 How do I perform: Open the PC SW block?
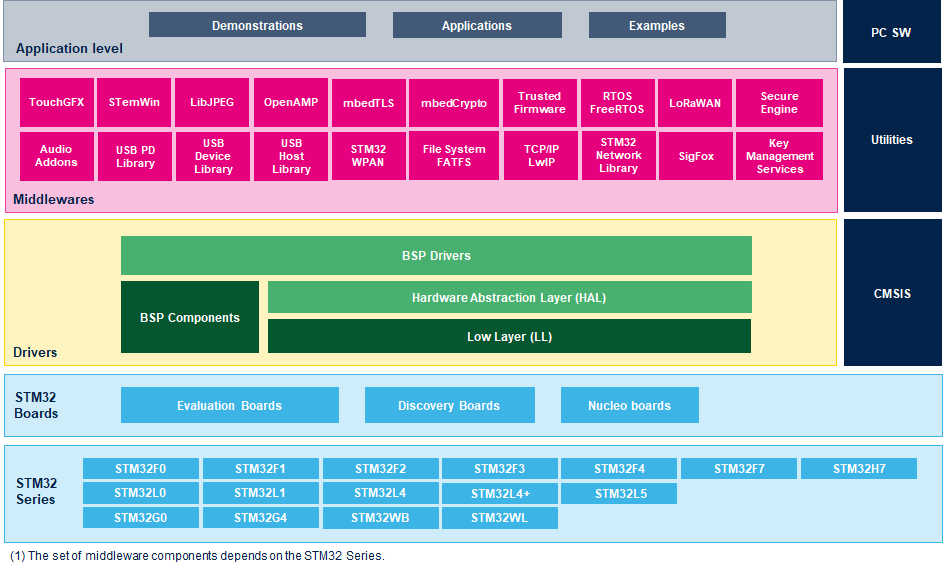pos(891,32)
